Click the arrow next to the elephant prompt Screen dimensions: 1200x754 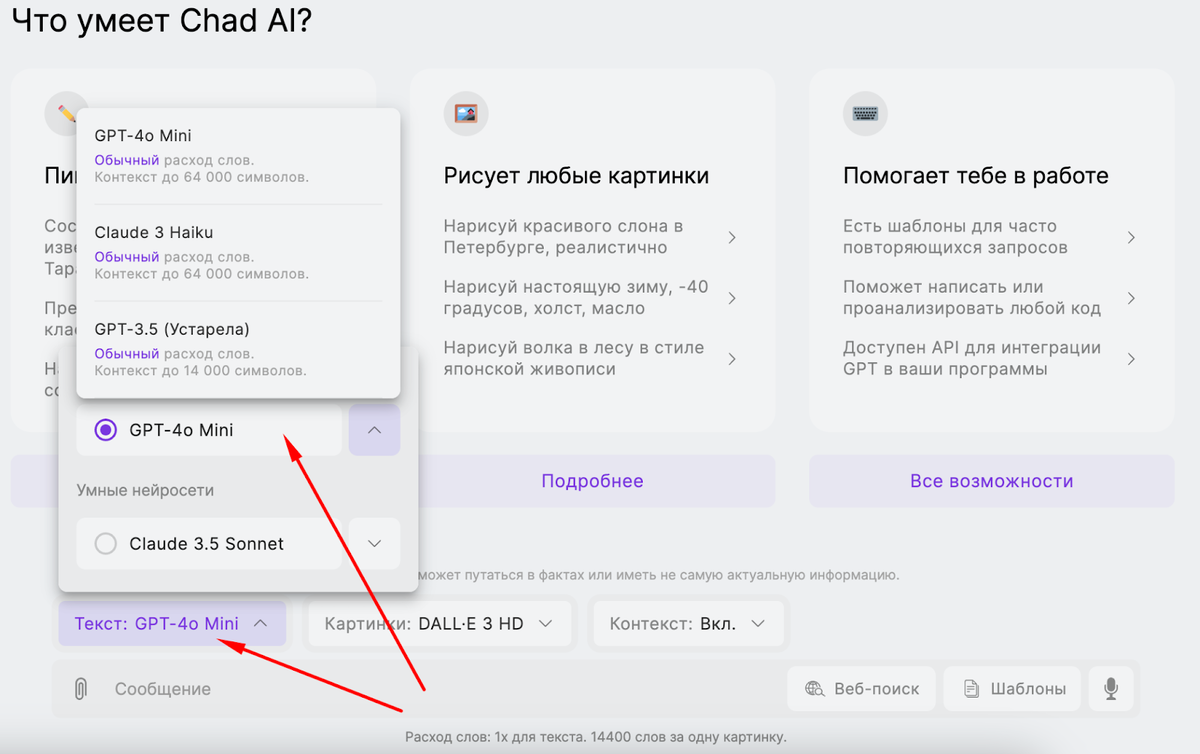click(732, 237)
